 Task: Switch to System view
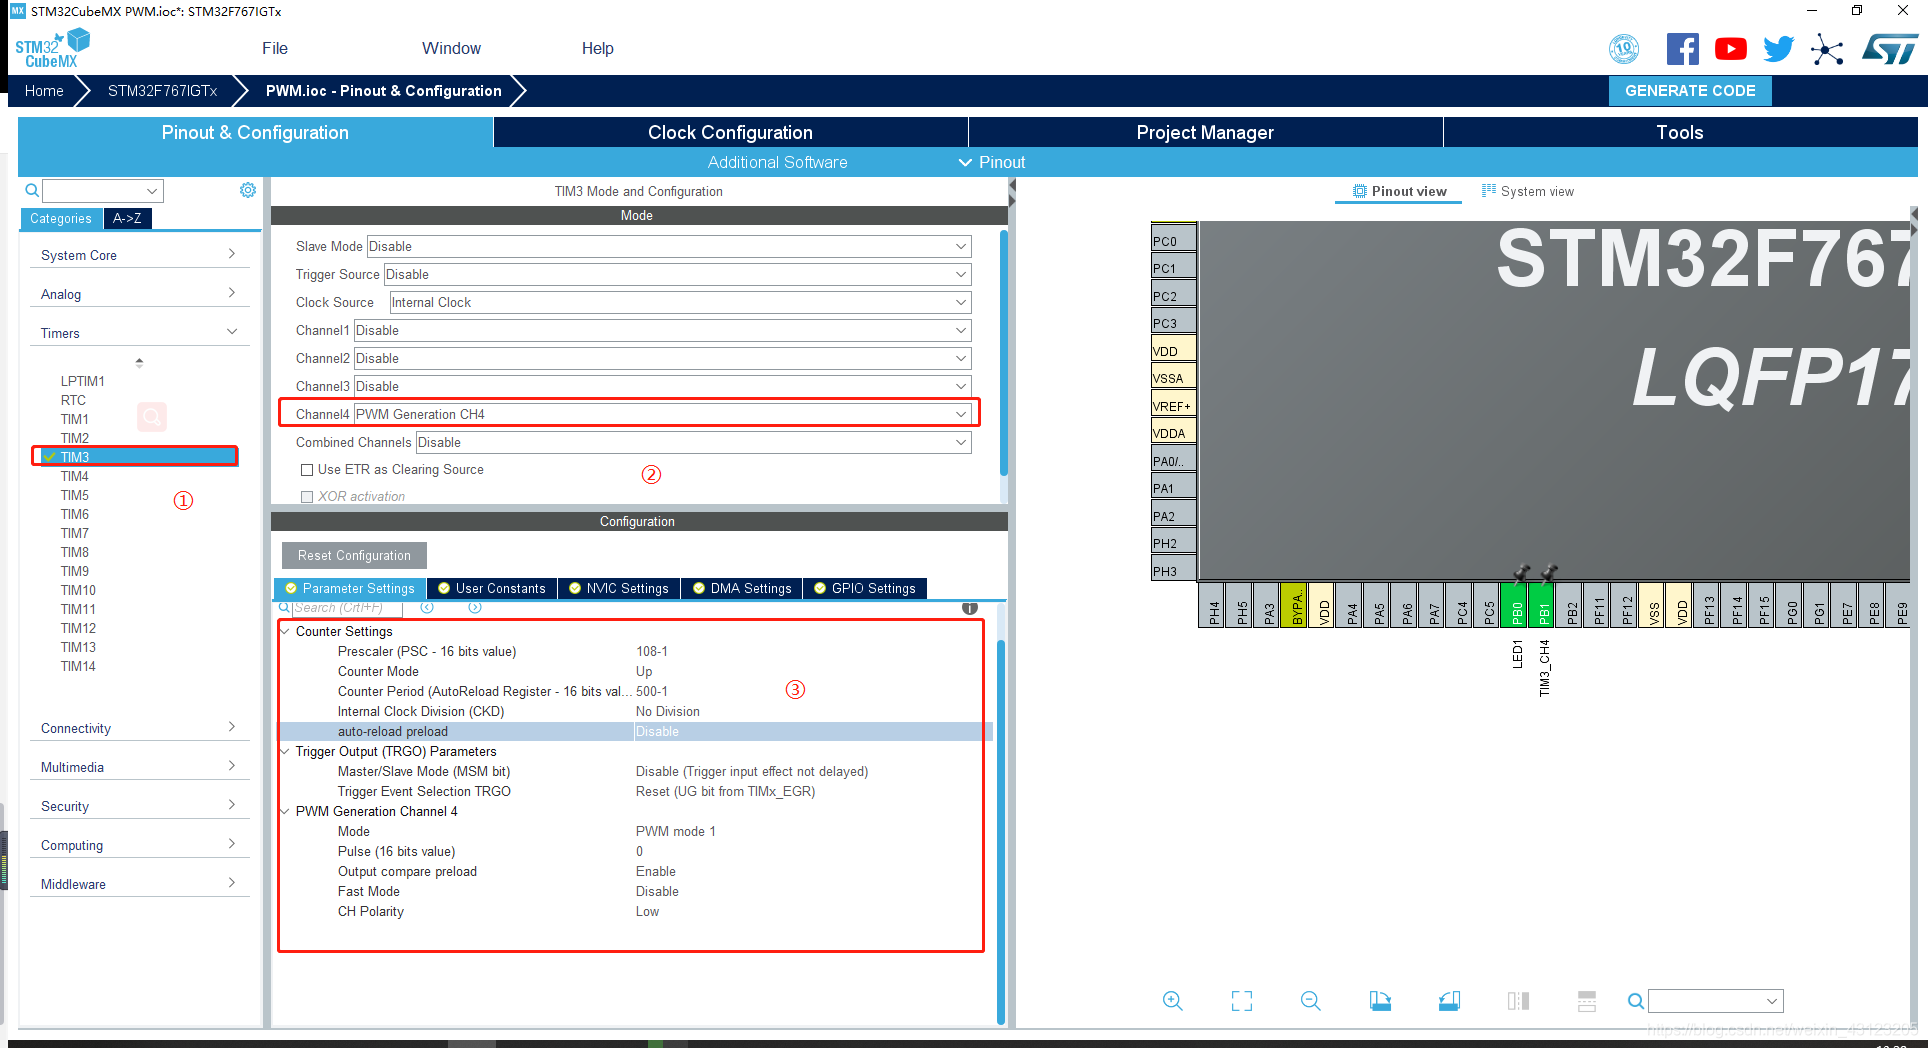click(1528, 191)
